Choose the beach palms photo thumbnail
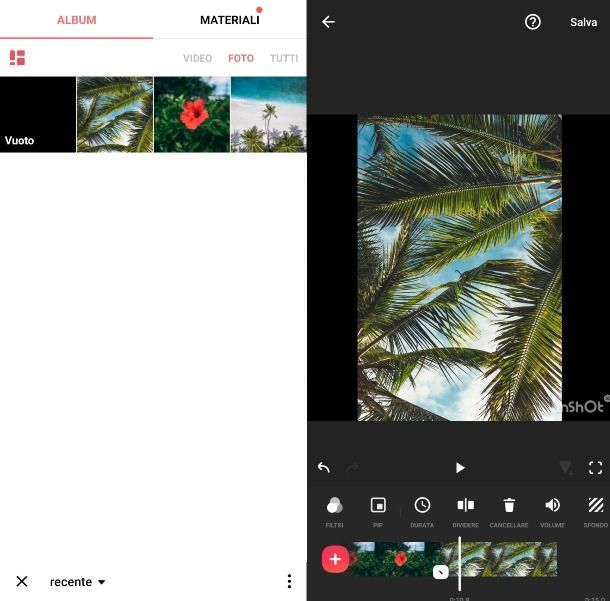This screenshot has height=601, width=610. [268, 114]
